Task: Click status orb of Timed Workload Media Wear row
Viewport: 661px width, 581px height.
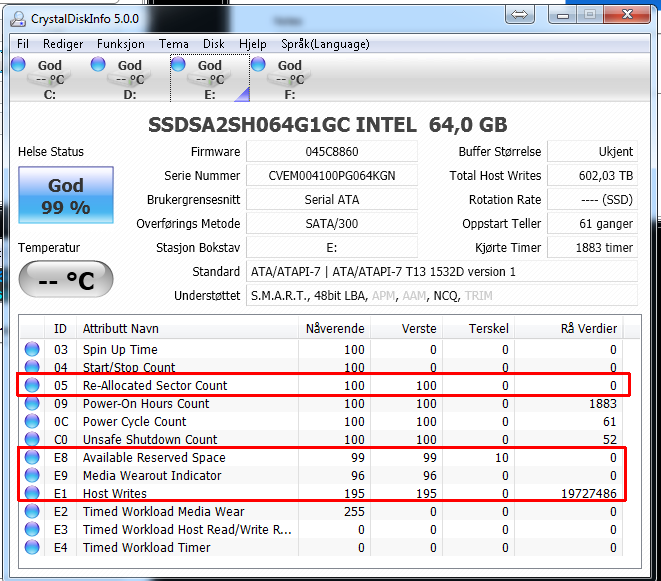Action: [32, 511]
